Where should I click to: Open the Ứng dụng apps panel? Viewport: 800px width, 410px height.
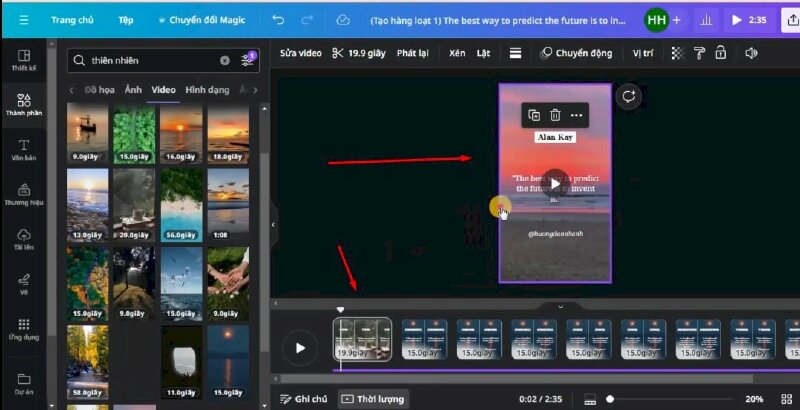click(23, 329)
